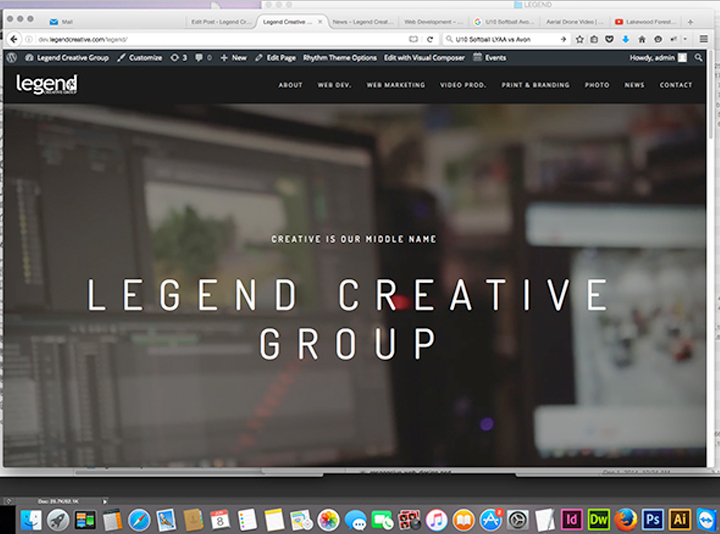Switch to the Lakewood Forest YouTube tab

(x=646, y=22)
